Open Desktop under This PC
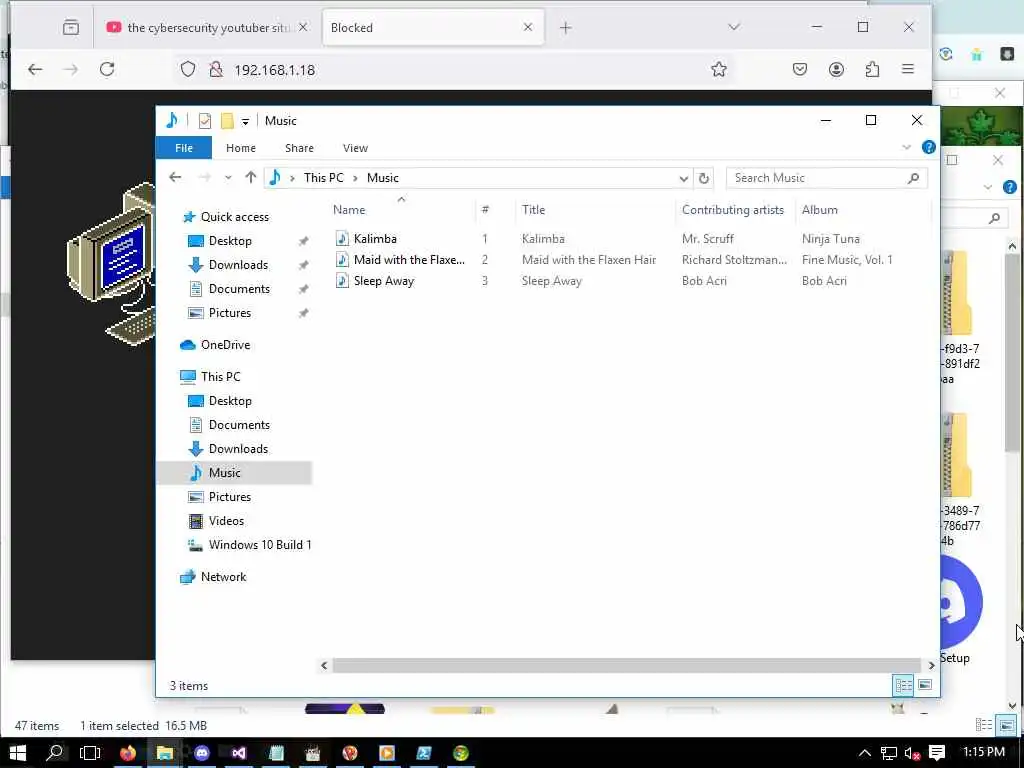Viewport: 1024px width, 768px height. (x=230, y=401)
